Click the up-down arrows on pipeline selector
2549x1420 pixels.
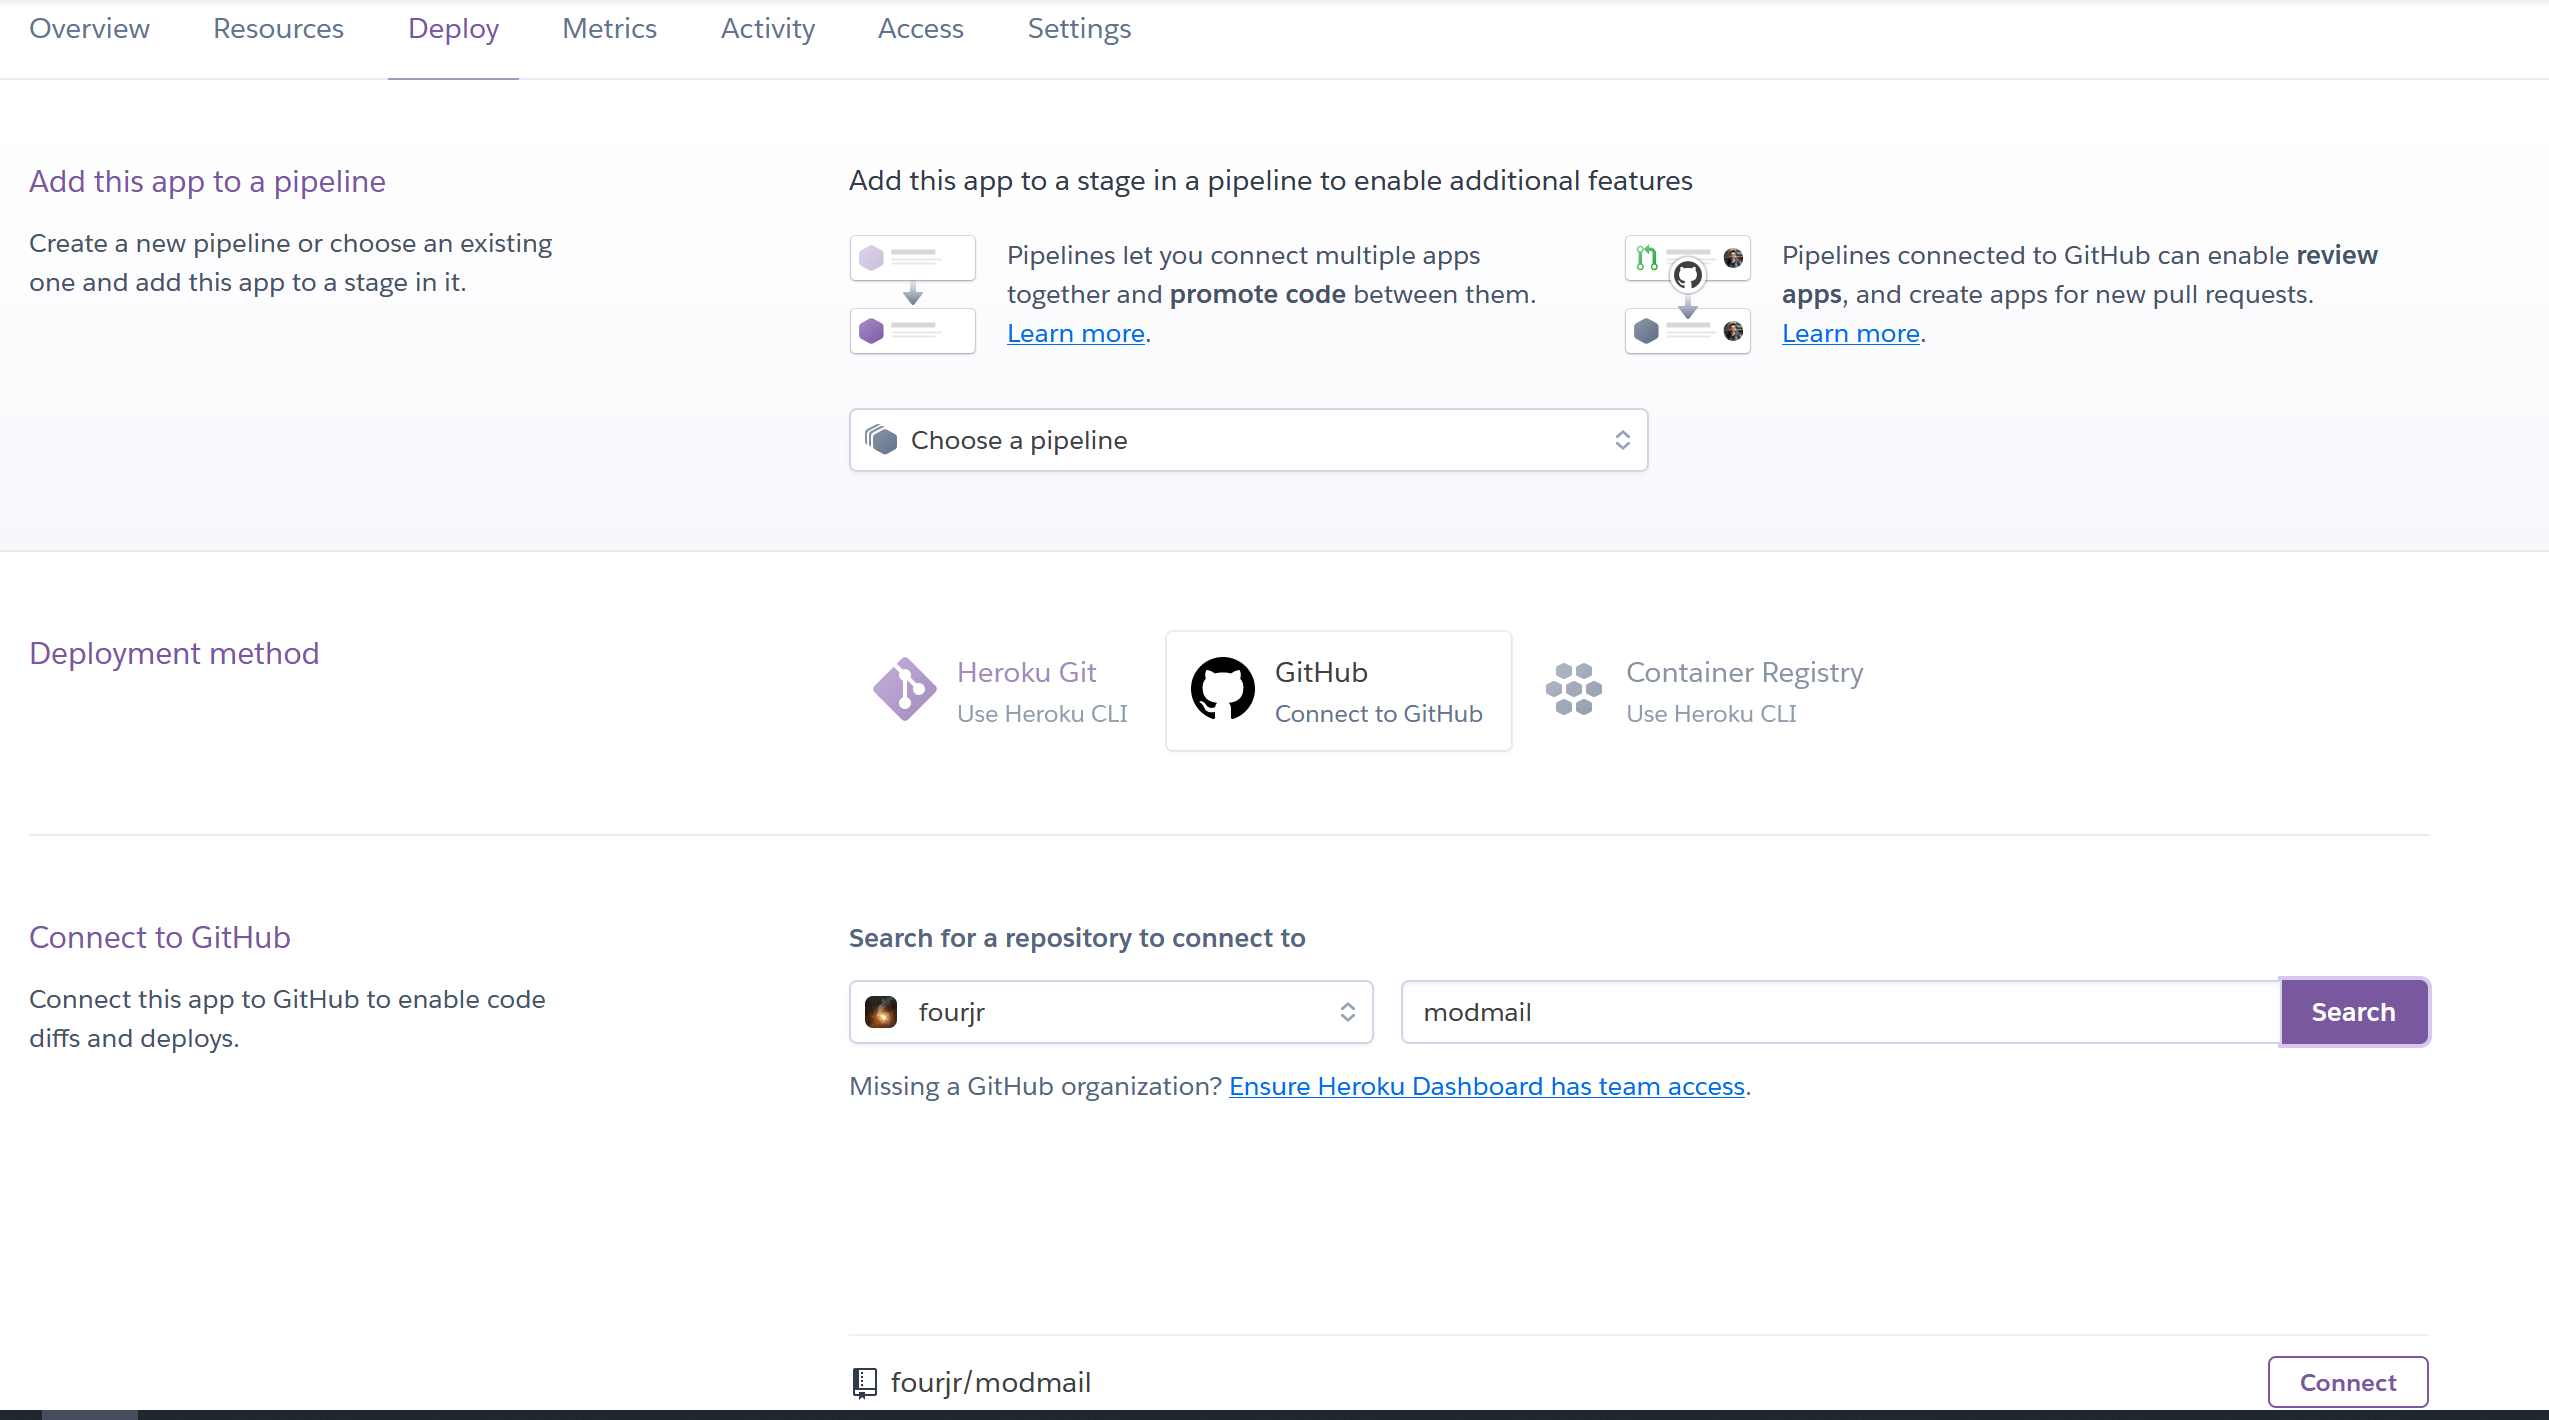(x=1622, y=440)
